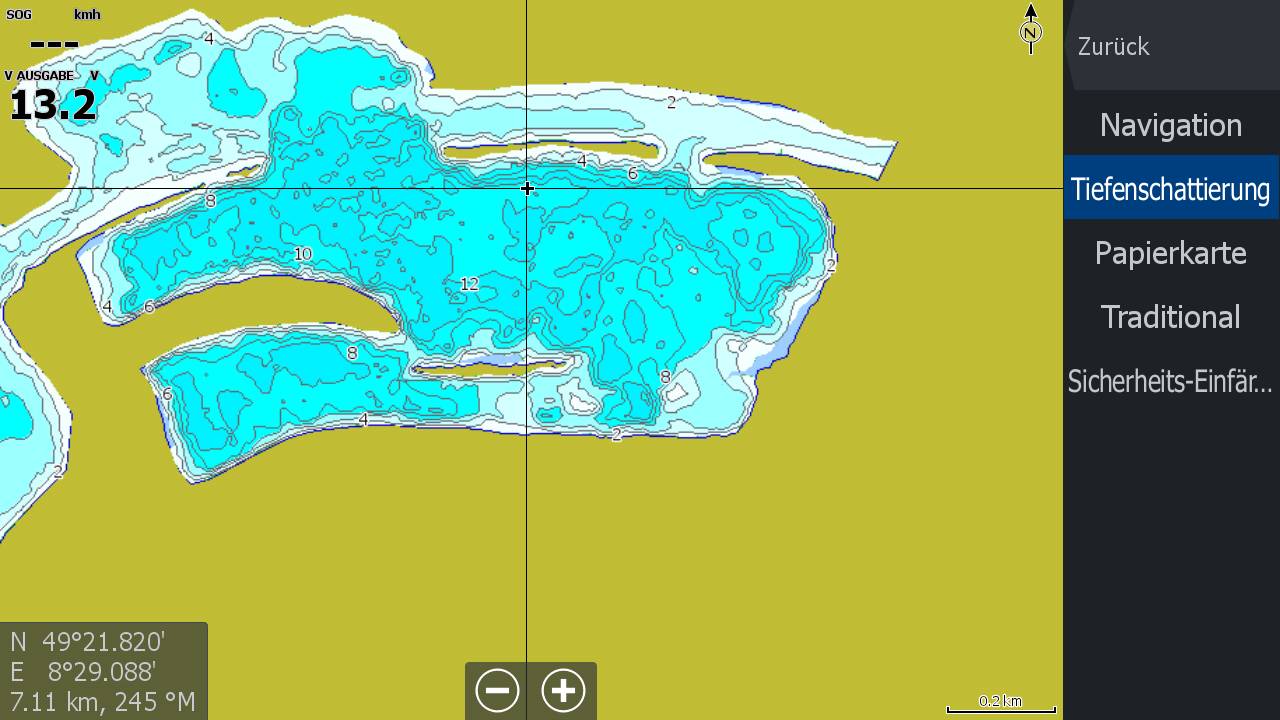Tap the SOG speed readout dashes
This screenshot has height=720, width=1280.
54,44
